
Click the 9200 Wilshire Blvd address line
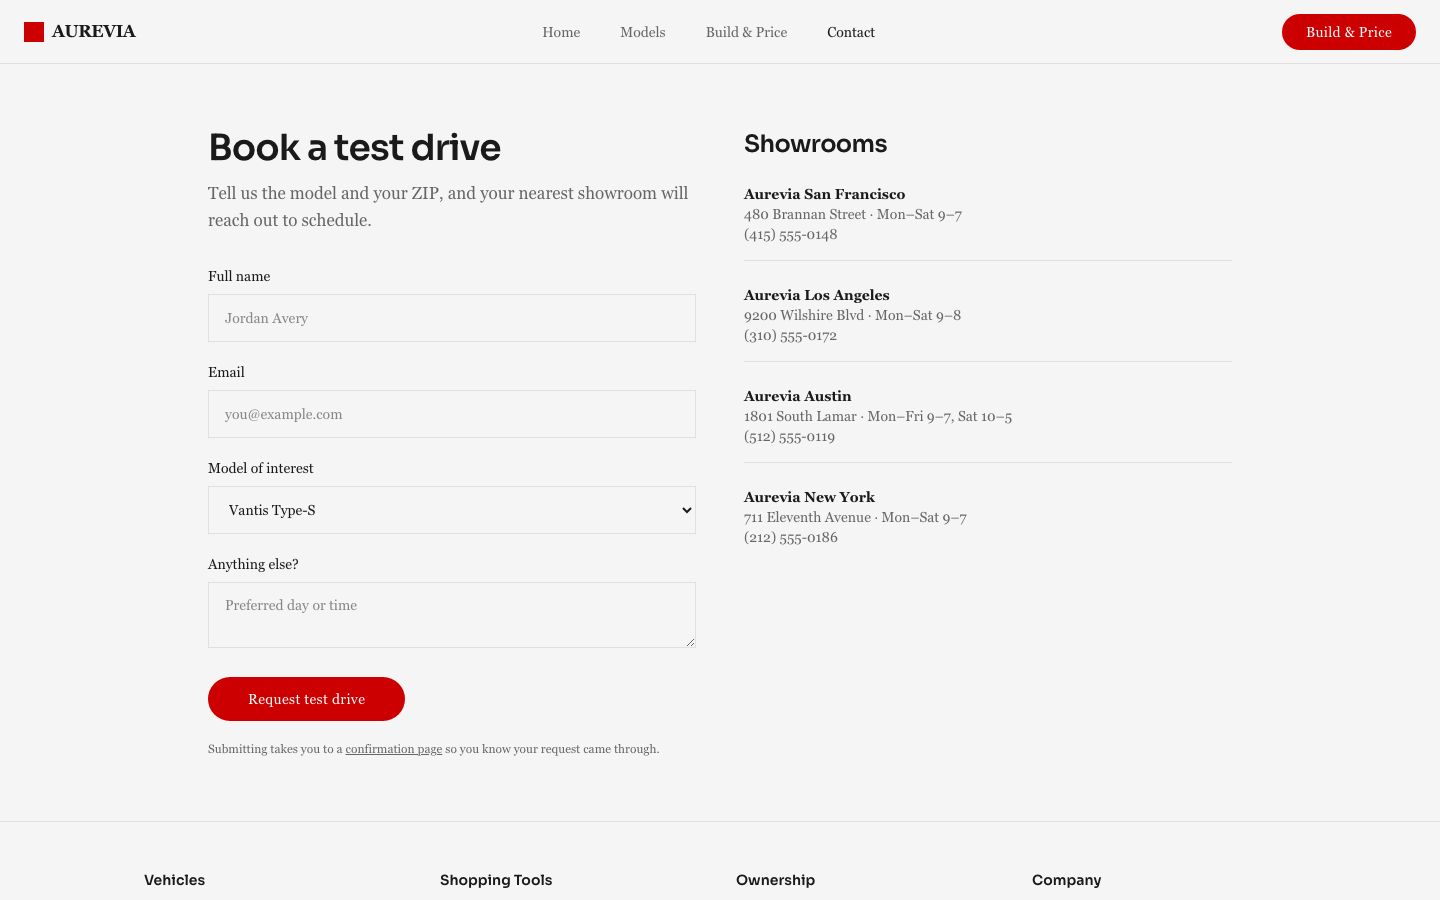(x=852, y=315)
